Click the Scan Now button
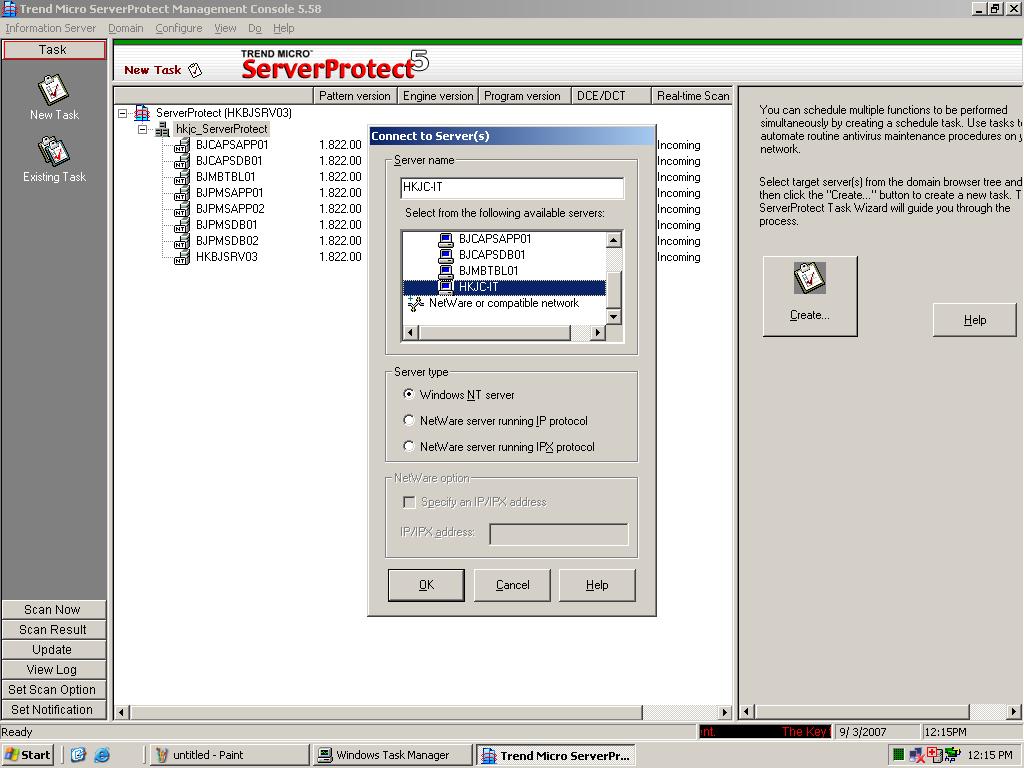 click(54, 609)
